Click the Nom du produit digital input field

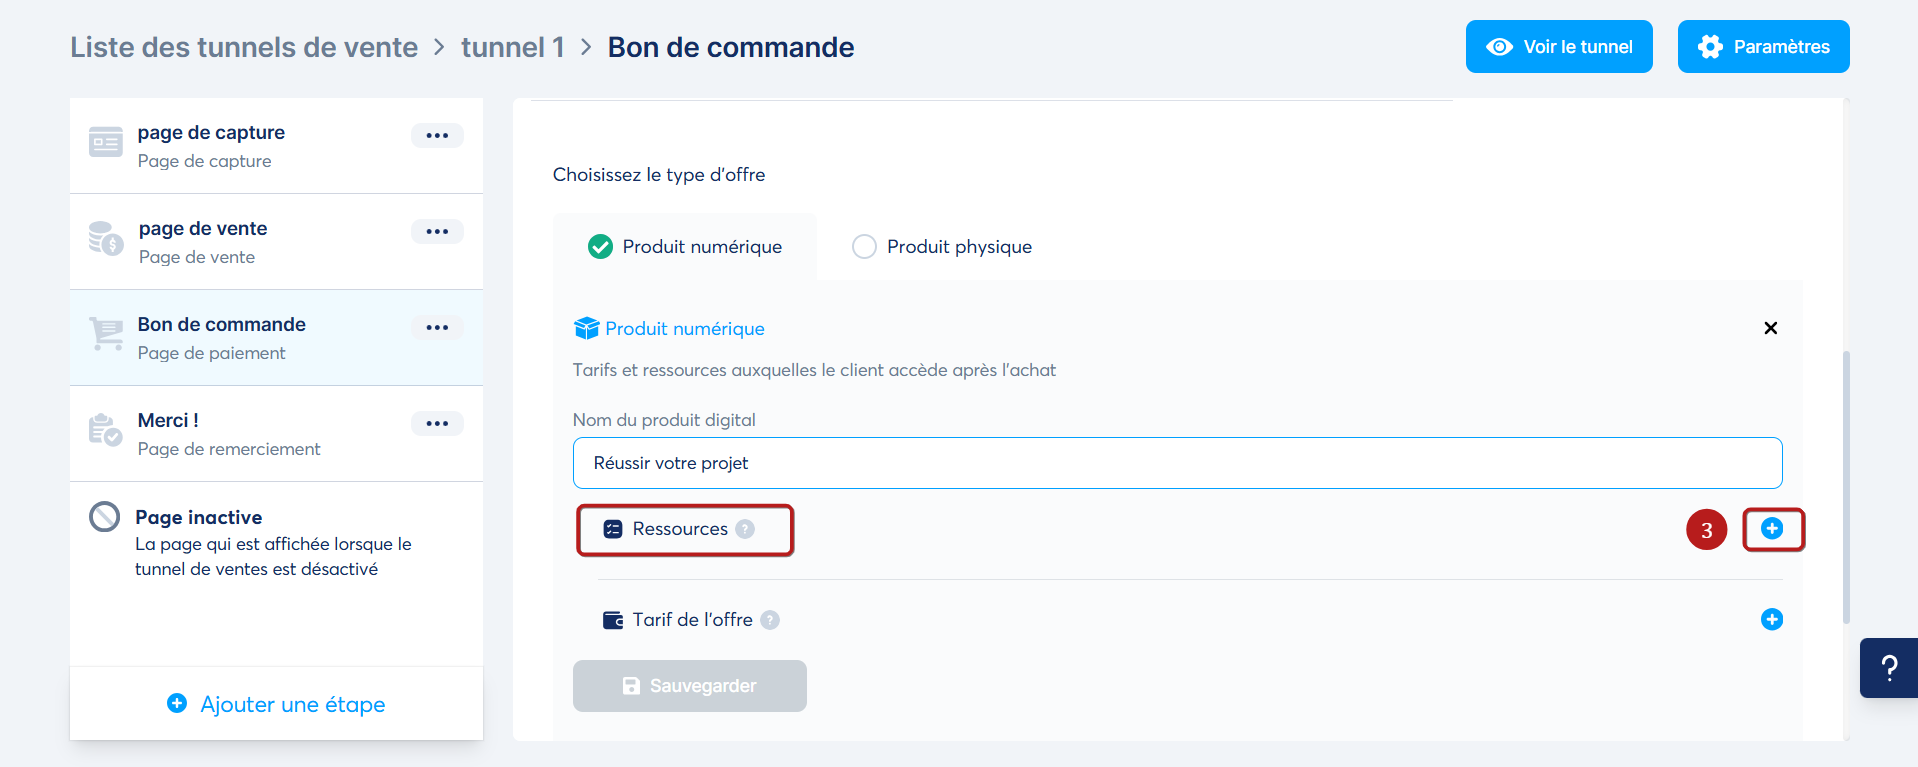pyautogui.click(x=1176, y=463)
